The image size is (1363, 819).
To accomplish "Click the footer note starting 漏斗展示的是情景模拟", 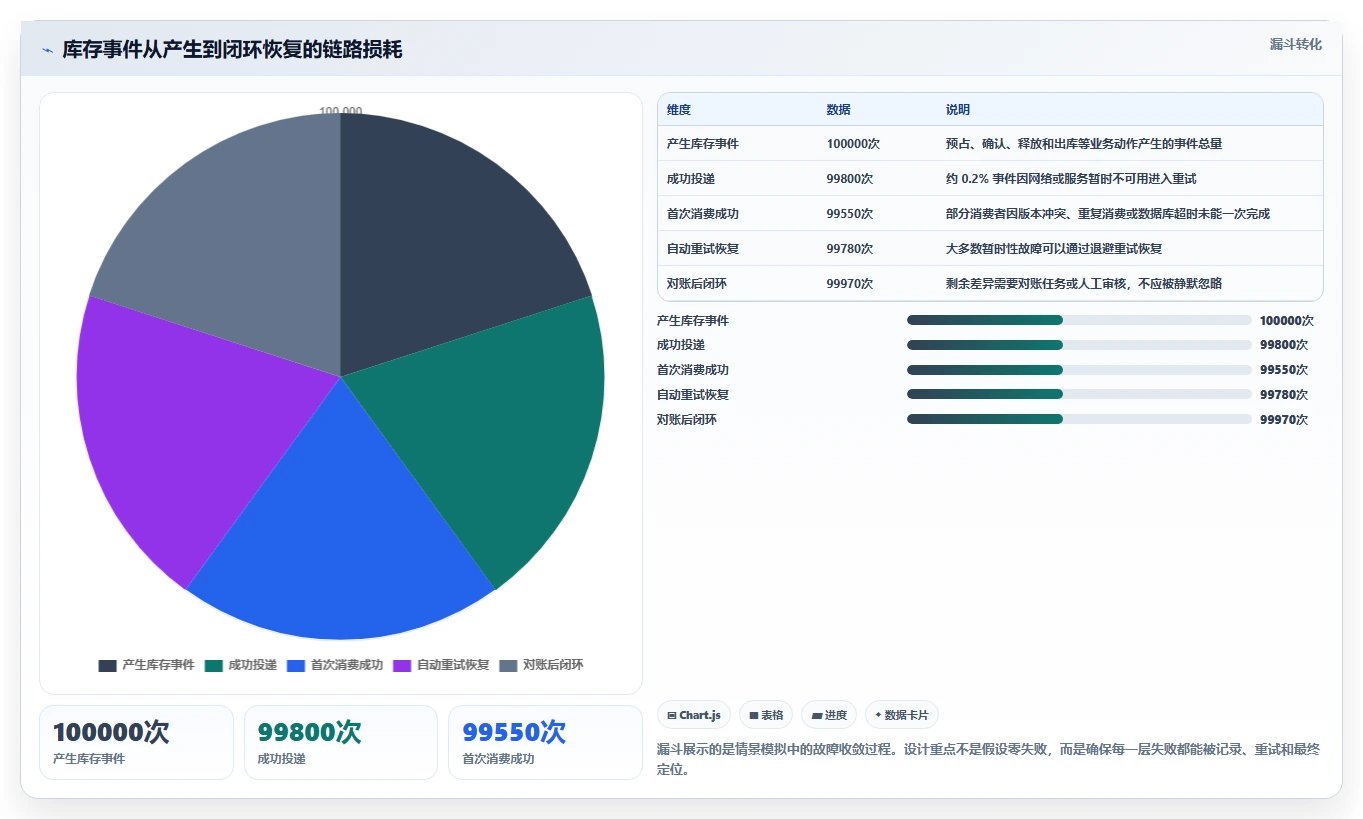I will tap(988, 760).
